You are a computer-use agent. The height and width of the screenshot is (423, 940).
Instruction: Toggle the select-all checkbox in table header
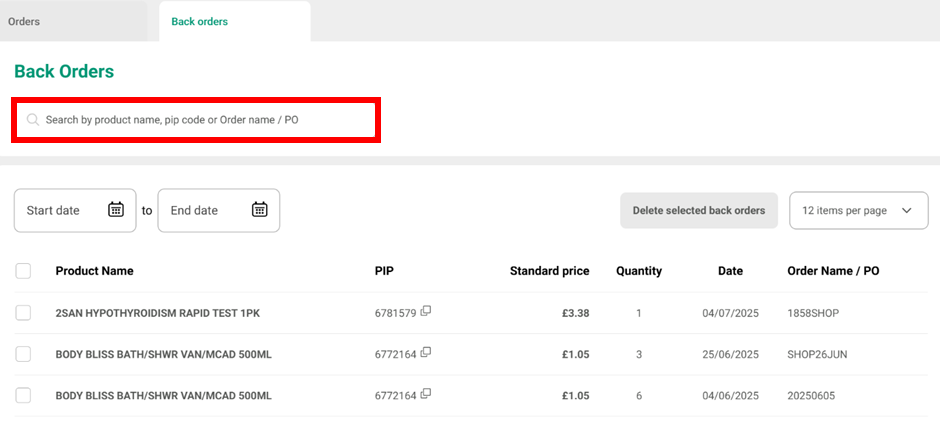tap(24, 271)
